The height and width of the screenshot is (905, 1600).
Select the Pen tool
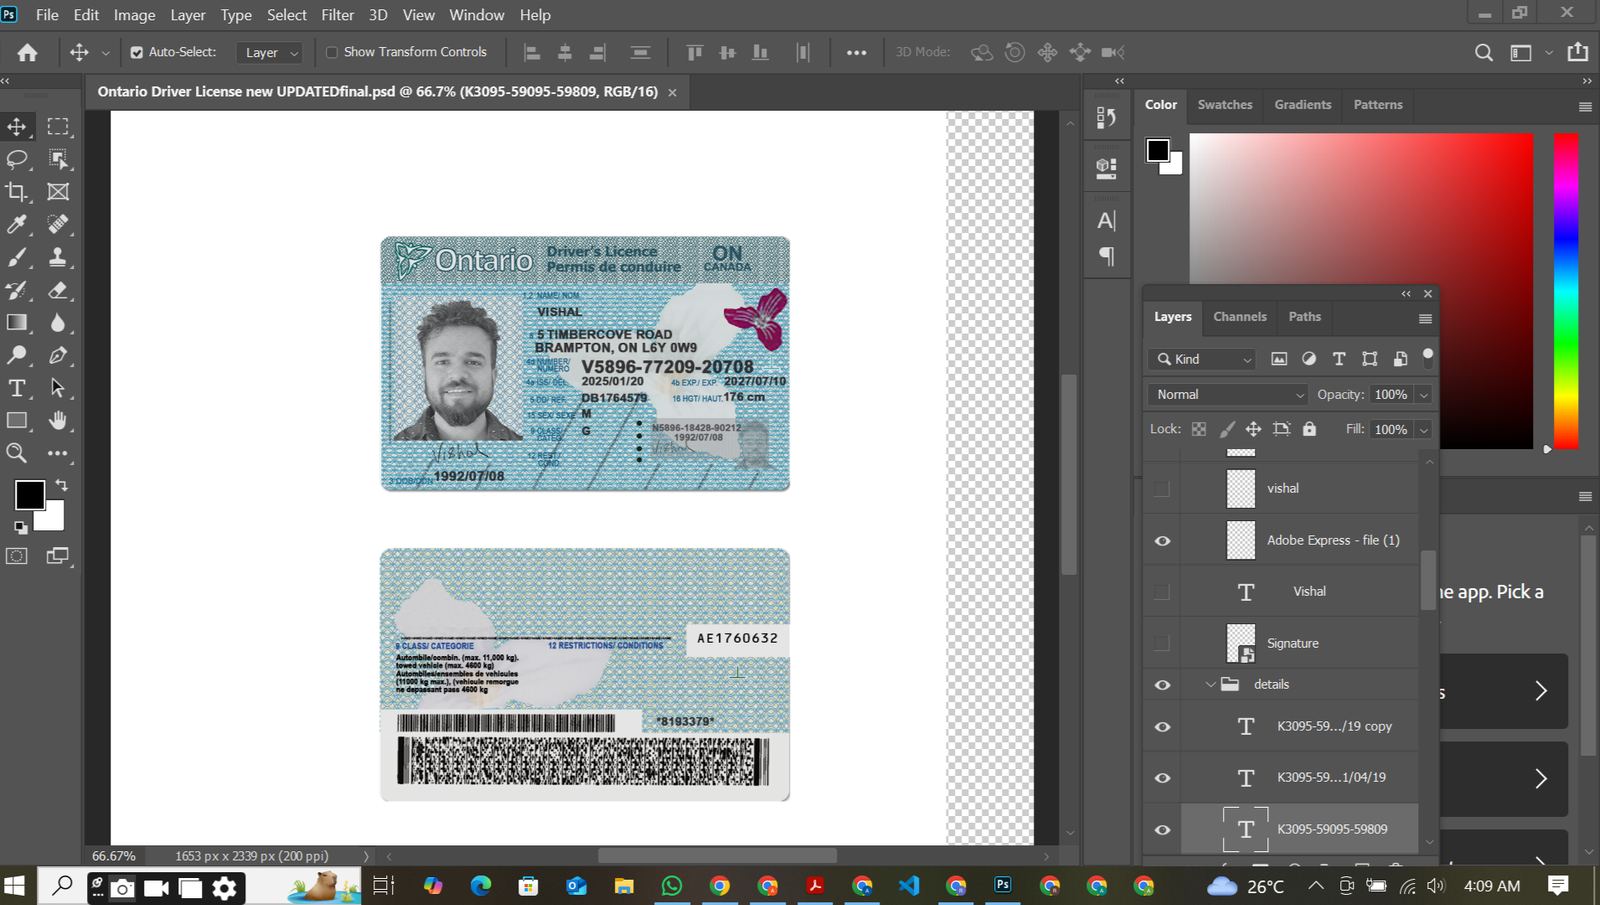click(x=58, y=355)
